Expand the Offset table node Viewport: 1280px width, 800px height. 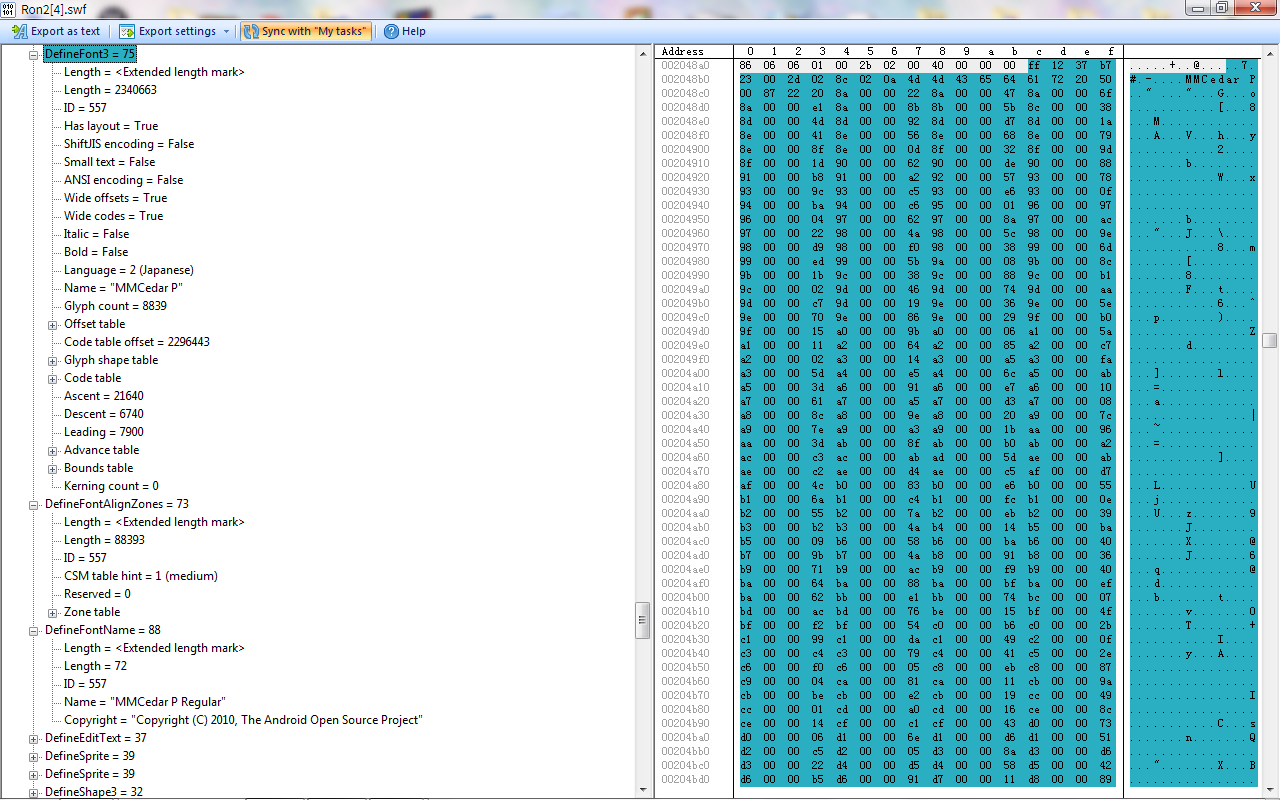tap(53, 324)
